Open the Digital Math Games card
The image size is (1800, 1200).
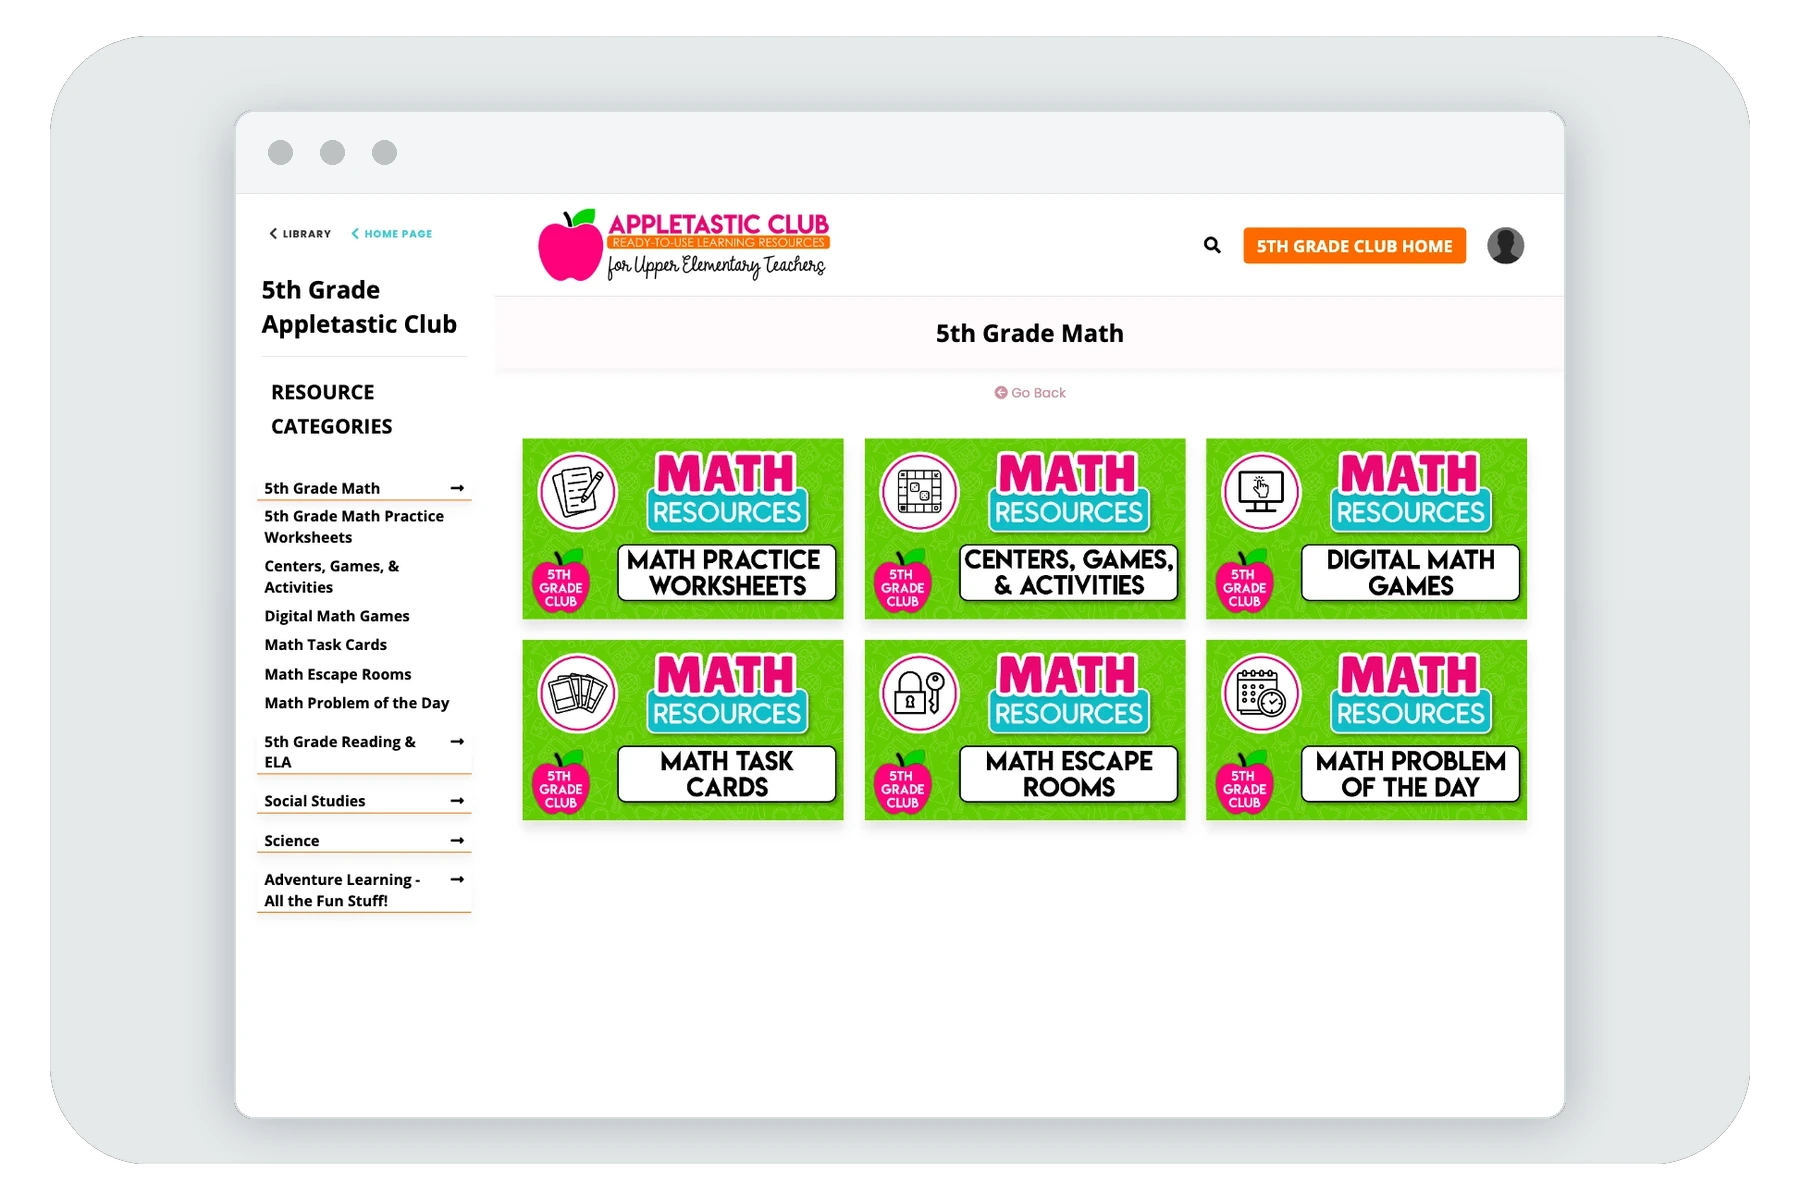click(x=1366, y=529)
